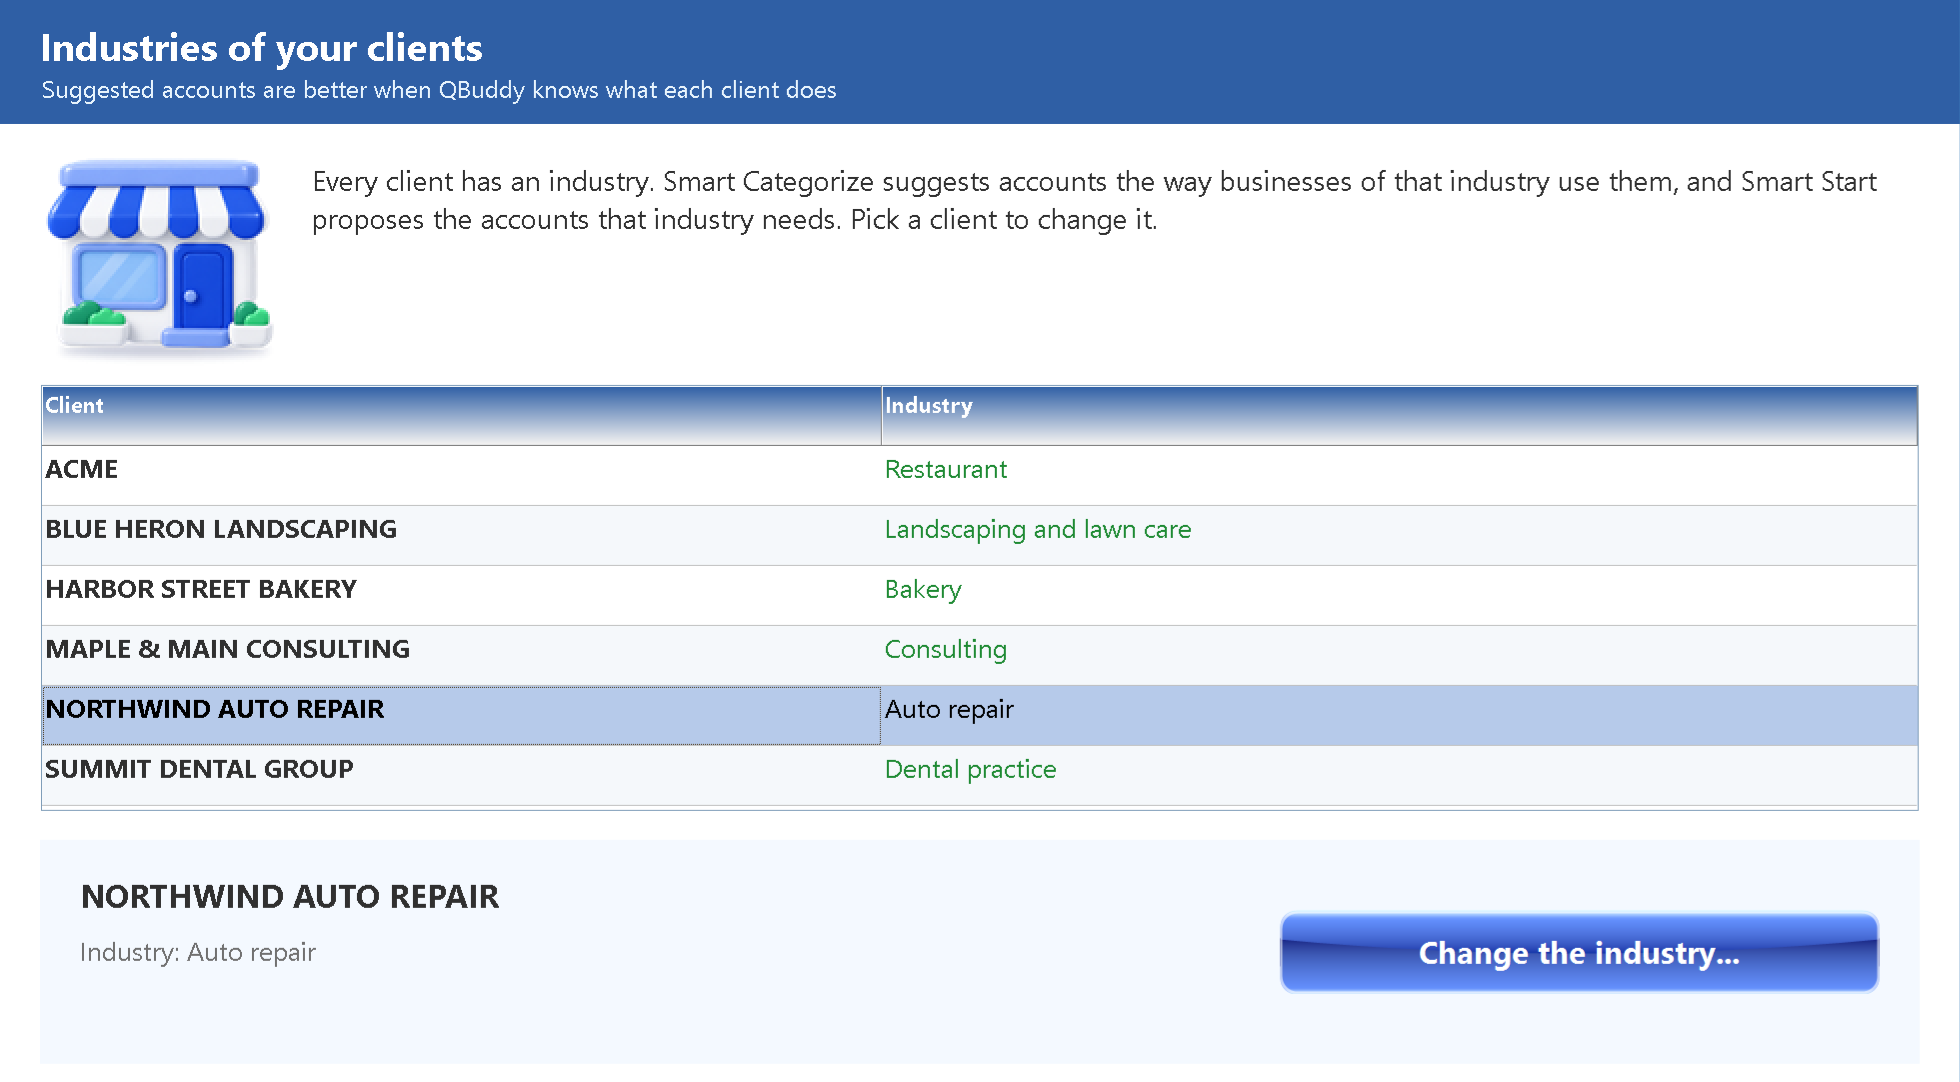Select the Maple & Main Consulting row
The width and height of the screenshot is (1960, 1082).
click(x=980, y=655)
